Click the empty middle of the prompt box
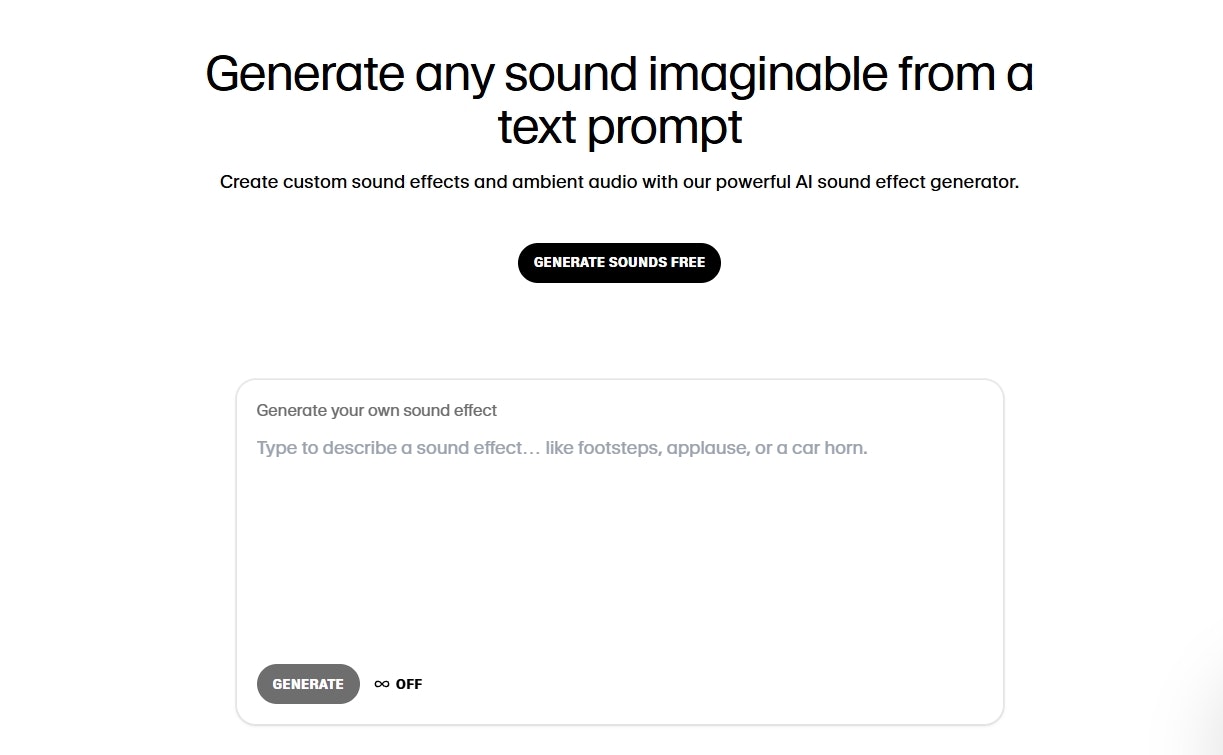 point(619,560)
